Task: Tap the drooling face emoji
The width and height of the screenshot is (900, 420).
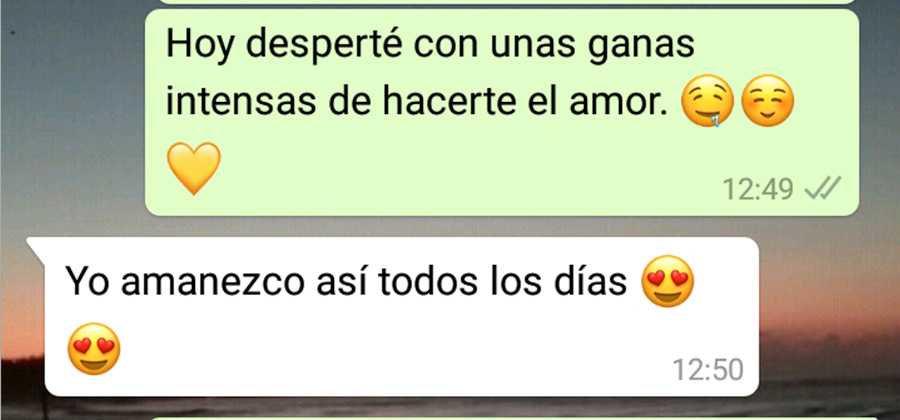Action: point(707,101)
